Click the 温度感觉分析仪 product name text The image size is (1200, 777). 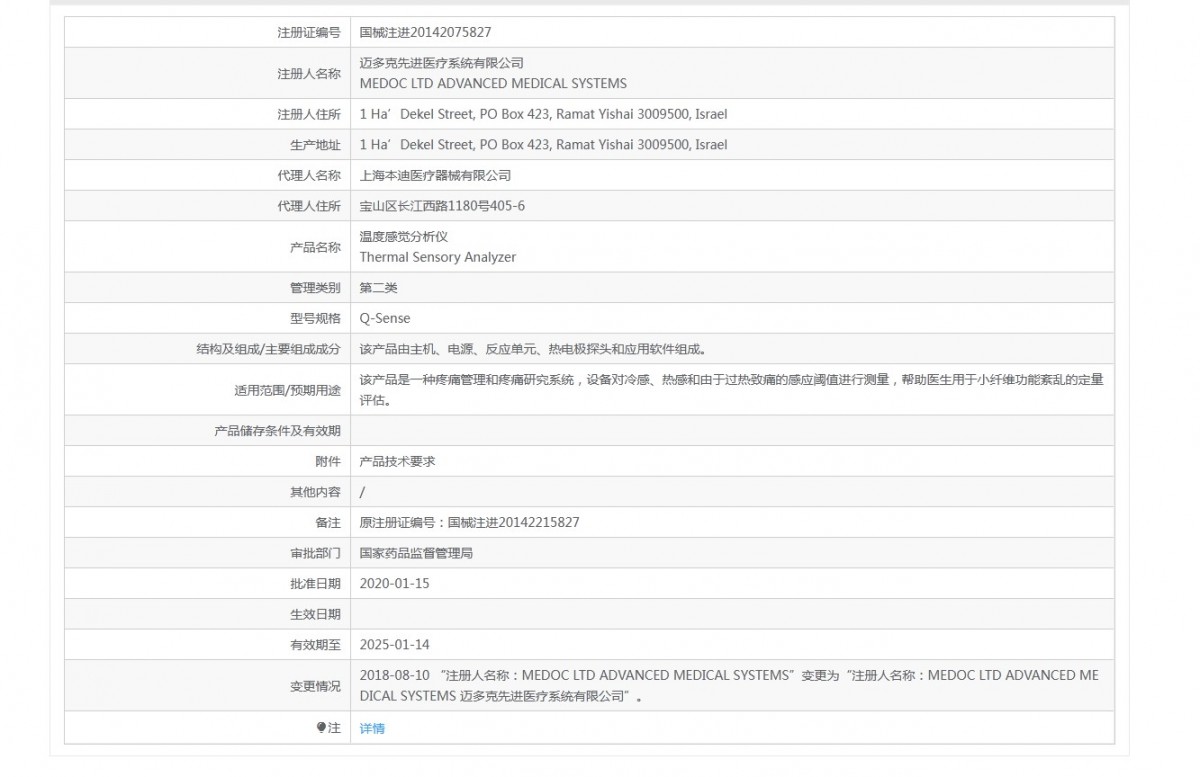(x=404, y=237)
